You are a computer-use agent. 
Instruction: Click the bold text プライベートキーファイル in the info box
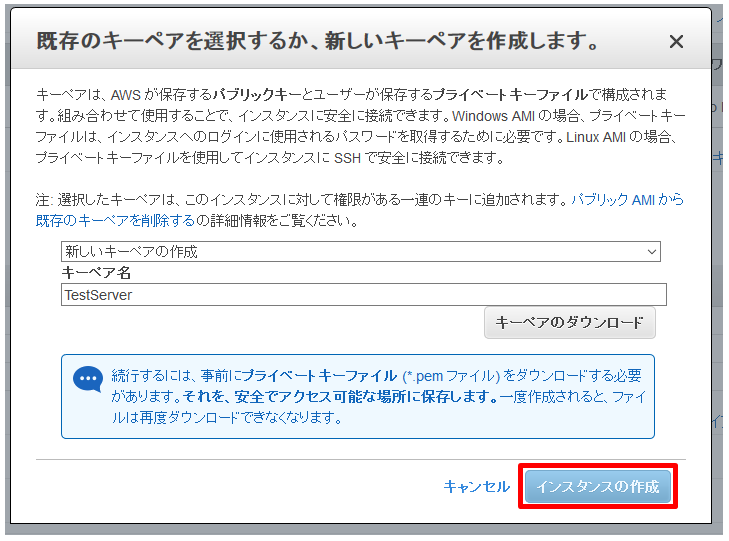320,375
